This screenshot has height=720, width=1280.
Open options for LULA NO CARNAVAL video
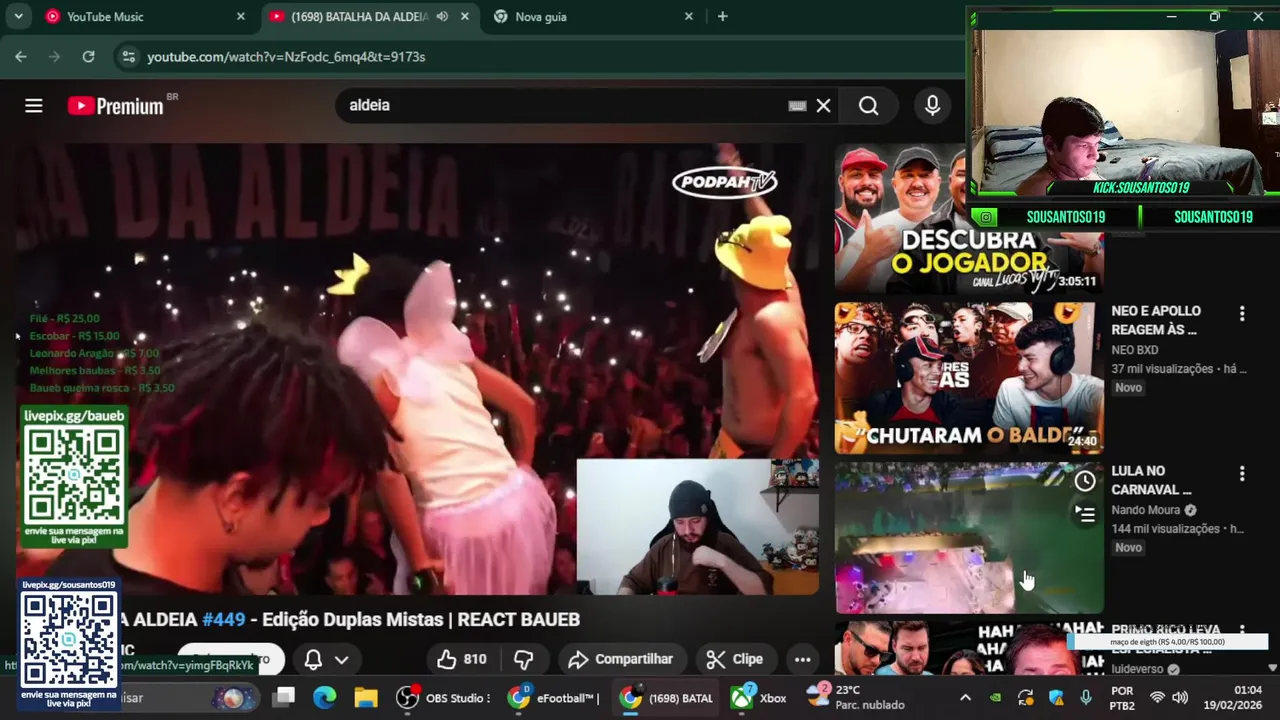coord(1242,474)
